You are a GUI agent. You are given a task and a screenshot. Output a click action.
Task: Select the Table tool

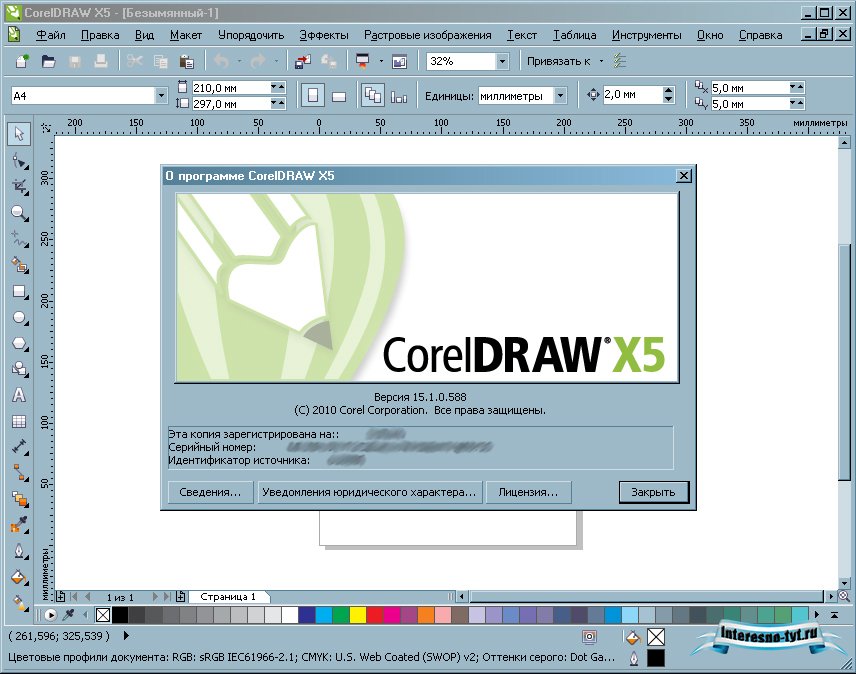19,421
